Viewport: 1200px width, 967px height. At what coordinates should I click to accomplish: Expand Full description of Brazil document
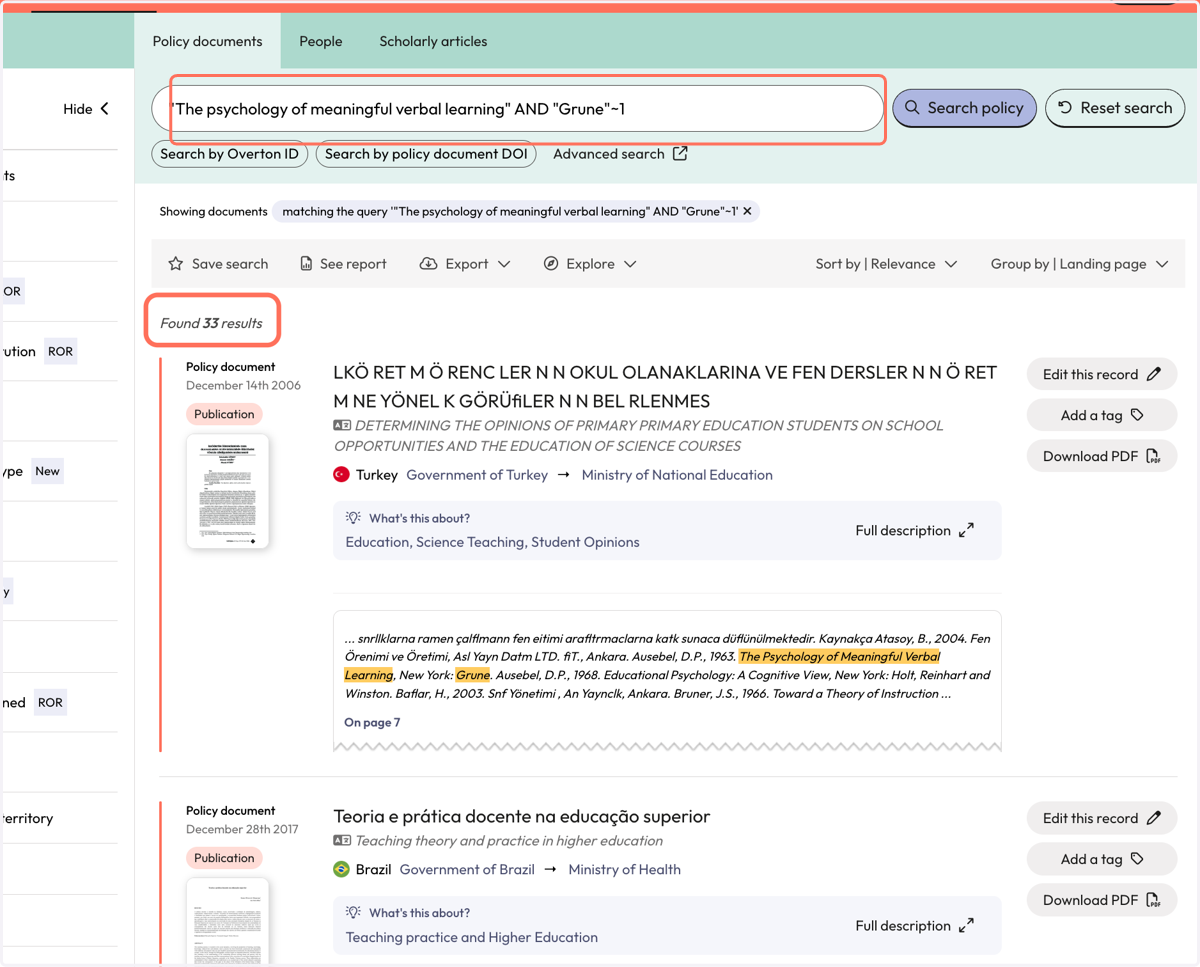(x=914, y=926)
